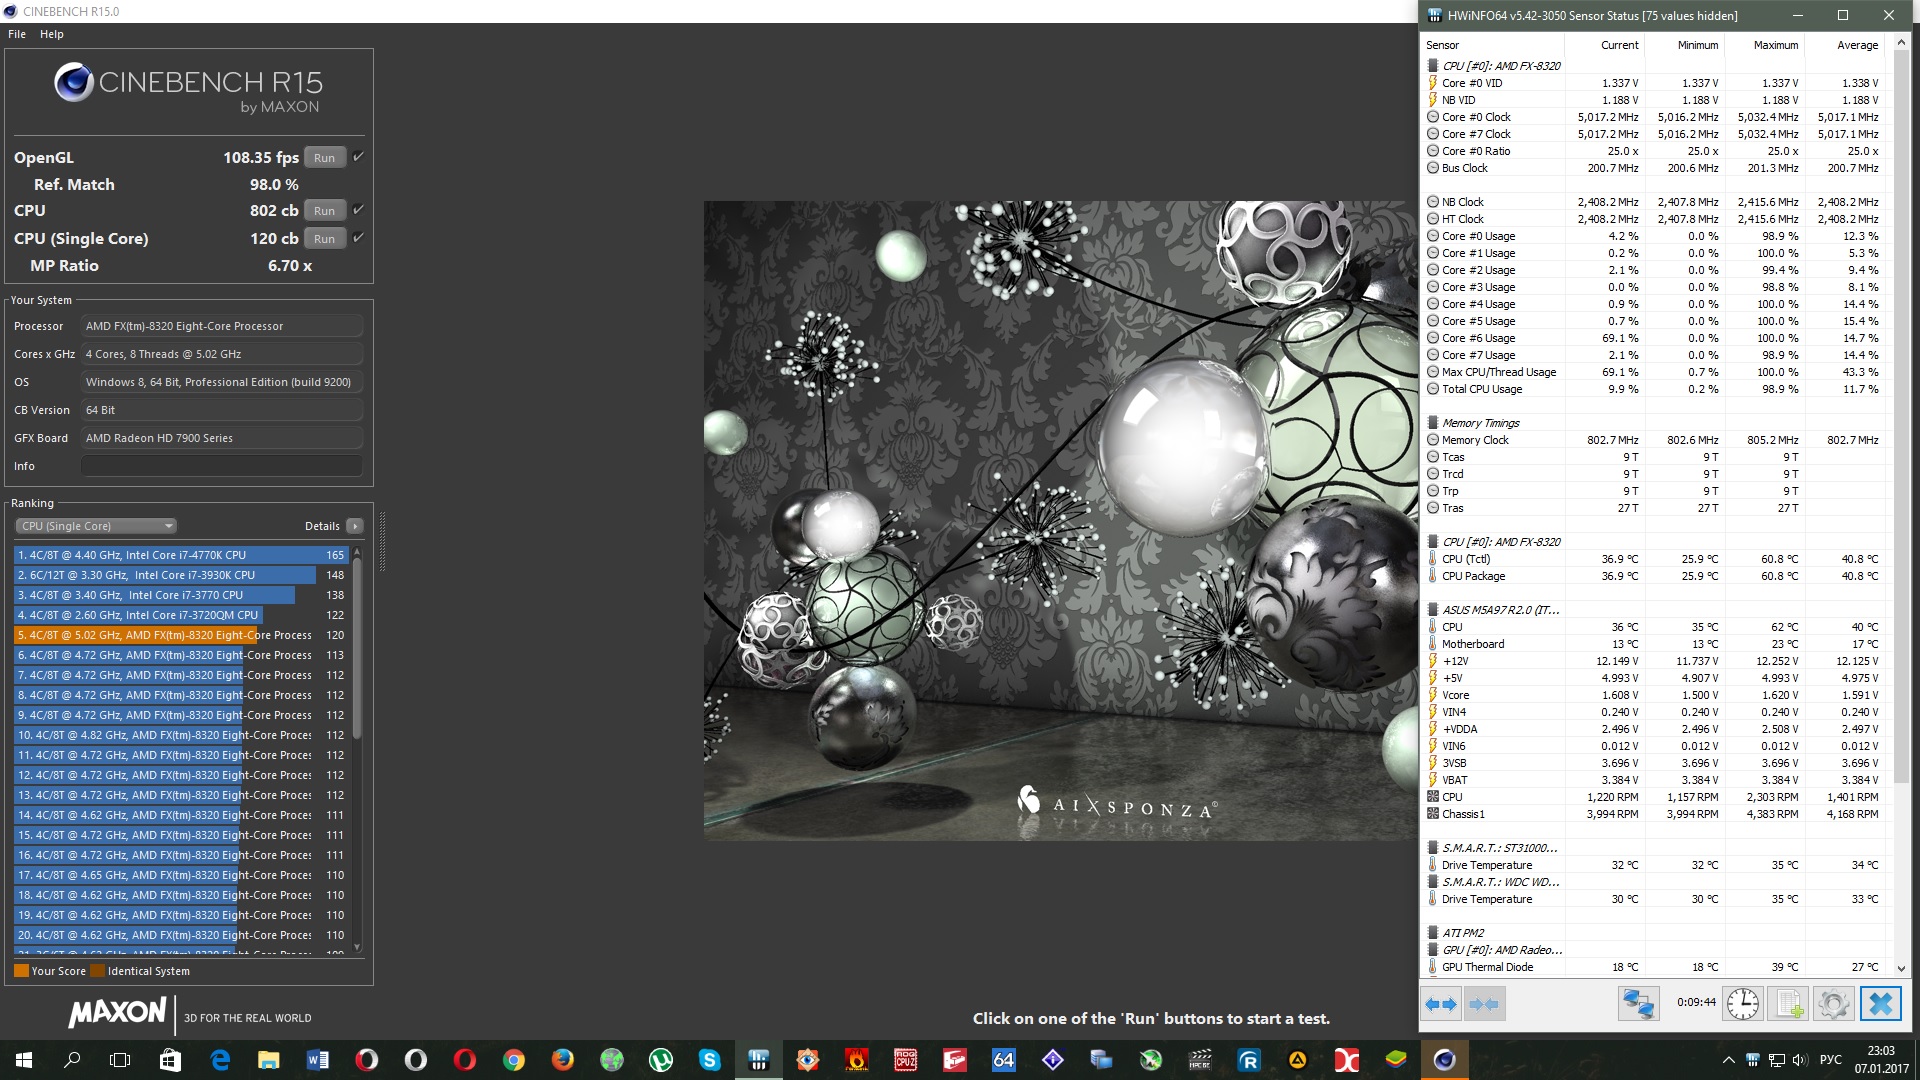Viewport: 1920px width, 1080px height.
Task: Open the File menu
Action: [x=17, y=34]
